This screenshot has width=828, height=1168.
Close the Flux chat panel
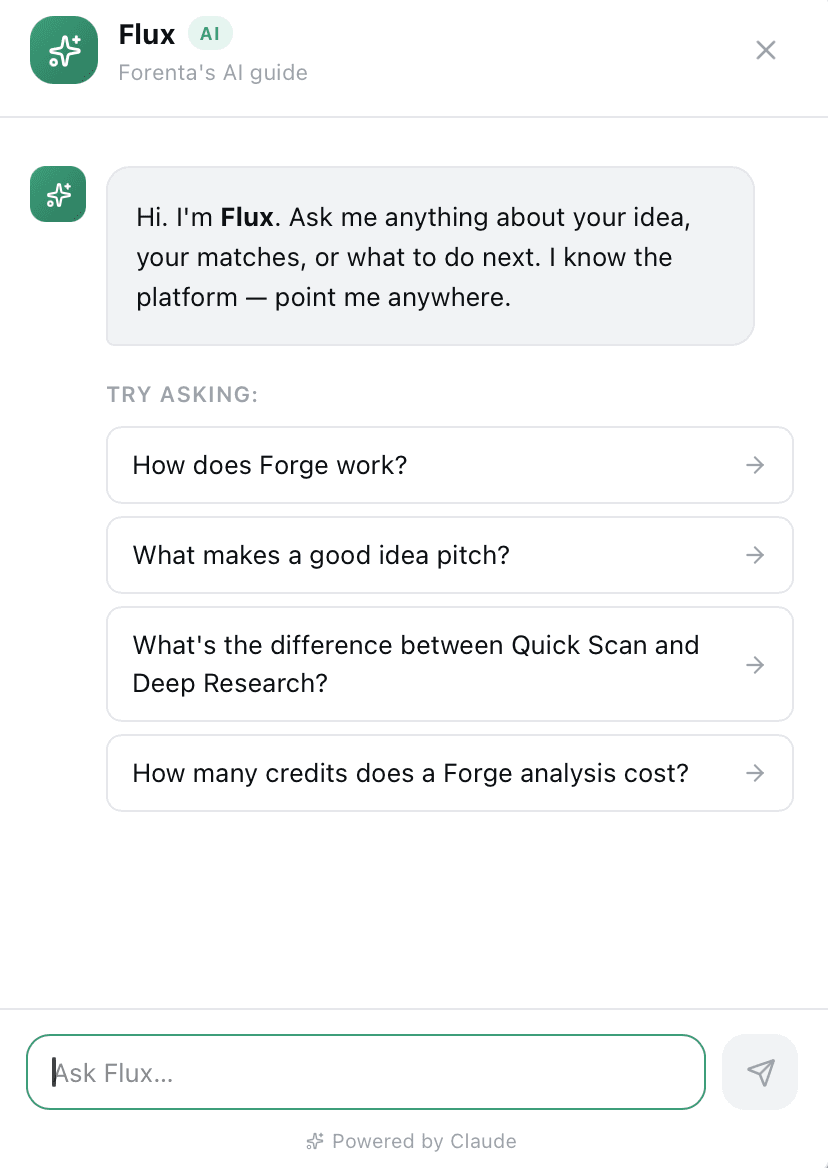pyautogui.click(x=766, y=50)
